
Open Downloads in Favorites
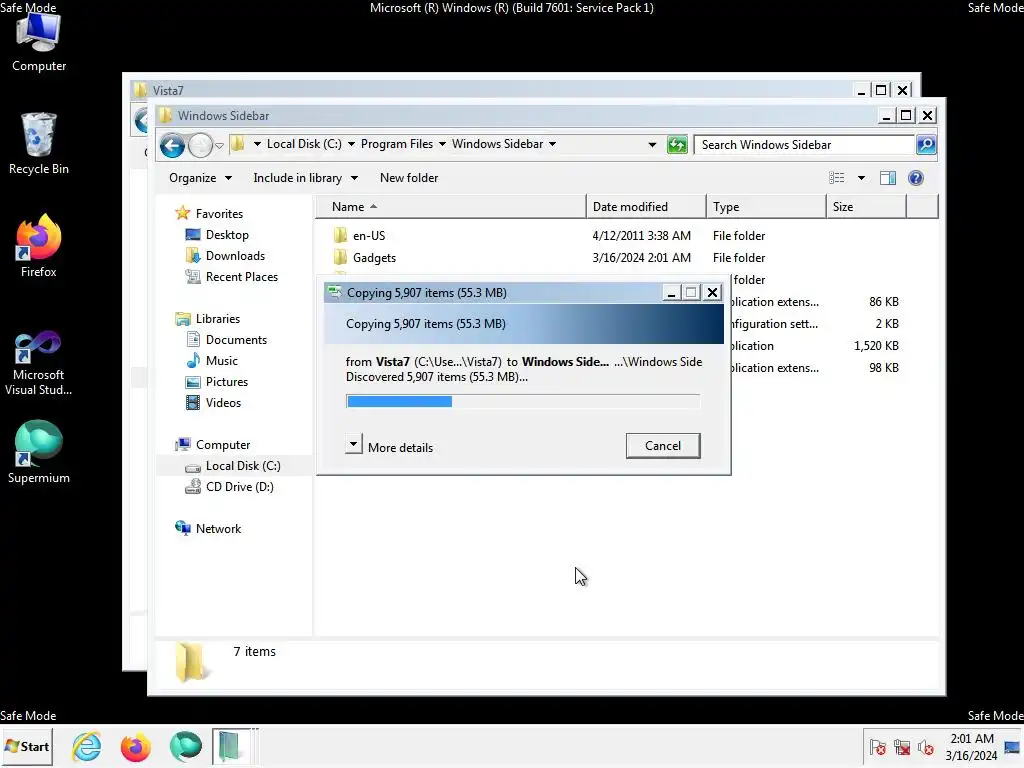[x=235, y=256]
